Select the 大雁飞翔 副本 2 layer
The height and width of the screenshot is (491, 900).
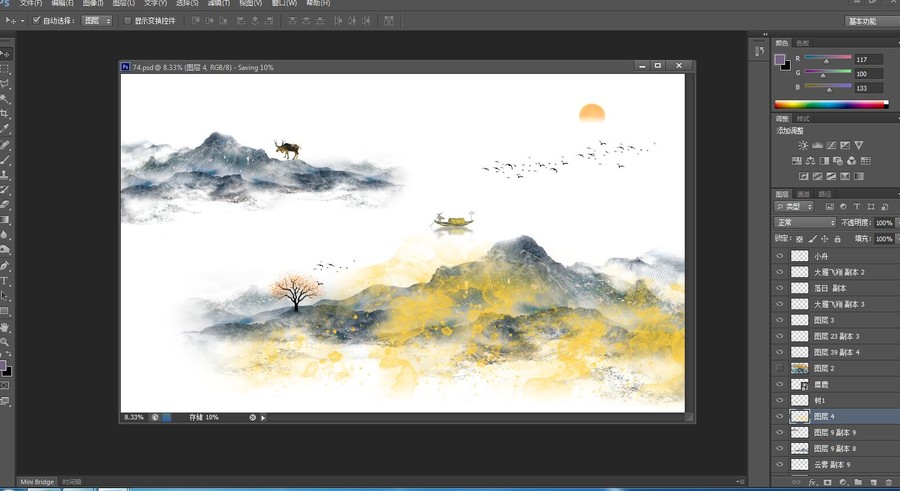pyautogui.click(x=837, y=272)
